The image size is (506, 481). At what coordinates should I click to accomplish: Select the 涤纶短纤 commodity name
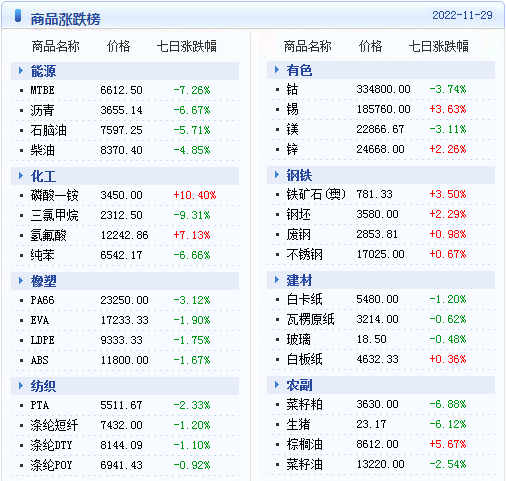point(54,425)
